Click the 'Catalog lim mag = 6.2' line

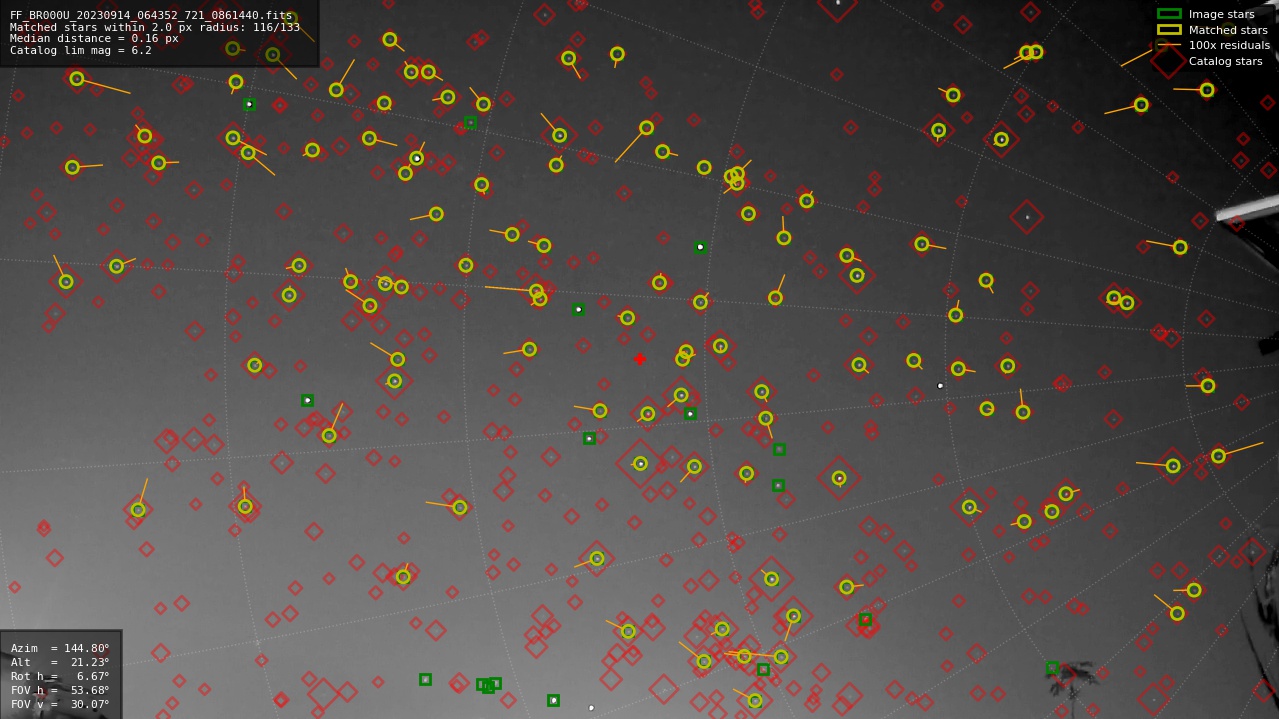[x=81, y=51]
